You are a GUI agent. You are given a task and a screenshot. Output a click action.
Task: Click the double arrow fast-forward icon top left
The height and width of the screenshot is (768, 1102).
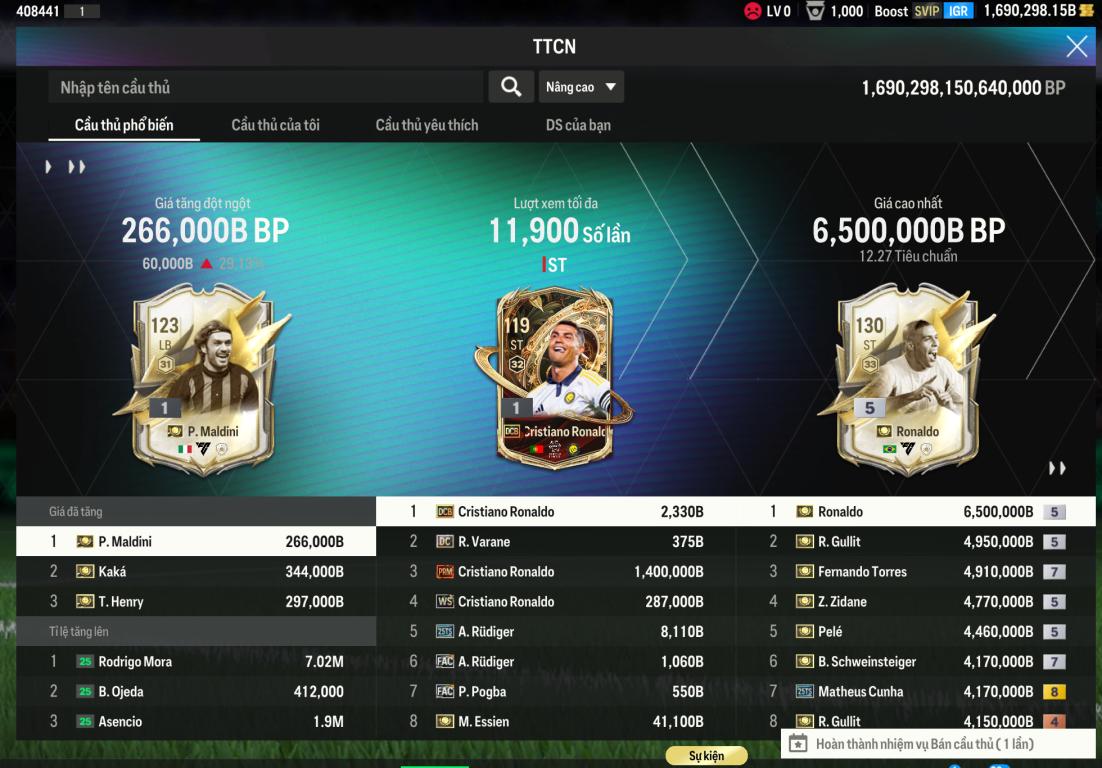tap(77, 167)
